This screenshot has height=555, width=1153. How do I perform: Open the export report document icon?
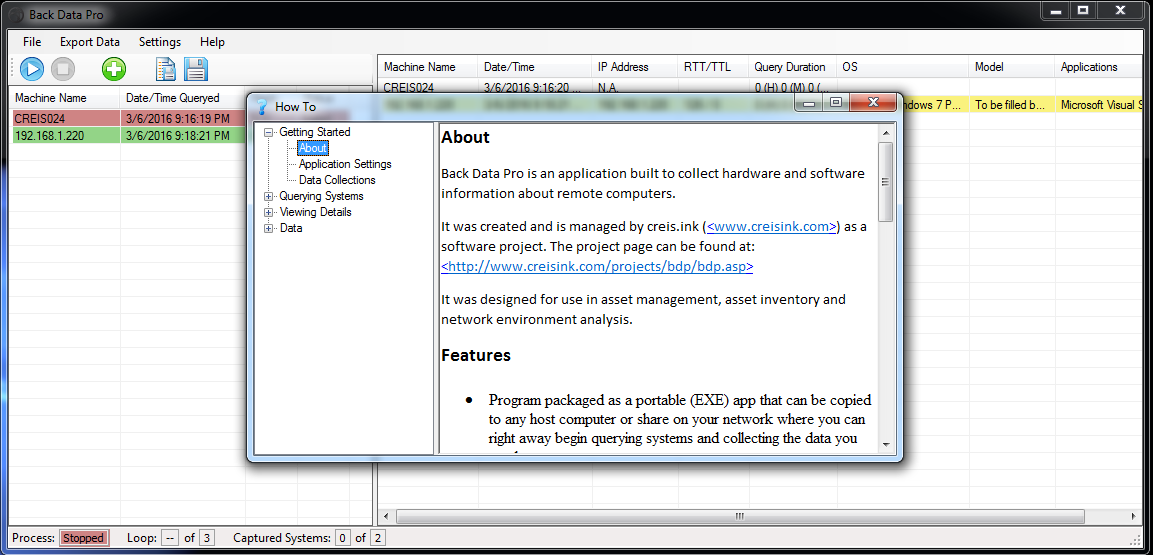[165, 69]
